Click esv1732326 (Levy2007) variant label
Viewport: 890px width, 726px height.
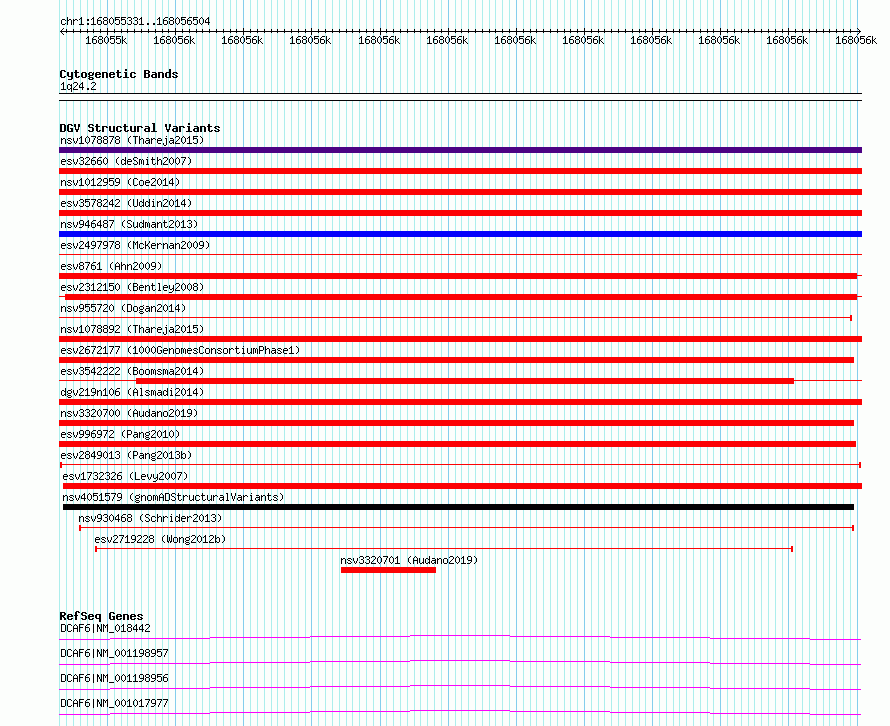[x=125, y=476]
